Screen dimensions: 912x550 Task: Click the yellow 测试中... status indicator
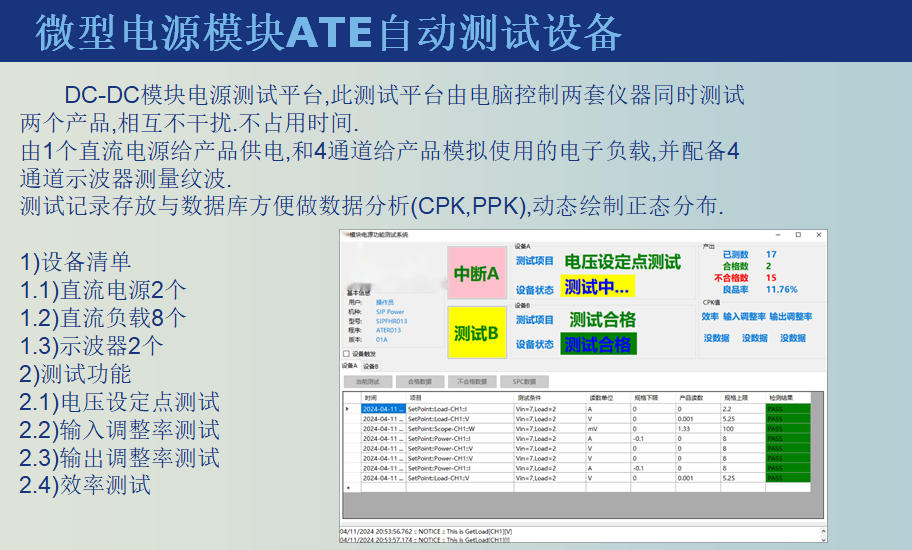pos(597,287)
